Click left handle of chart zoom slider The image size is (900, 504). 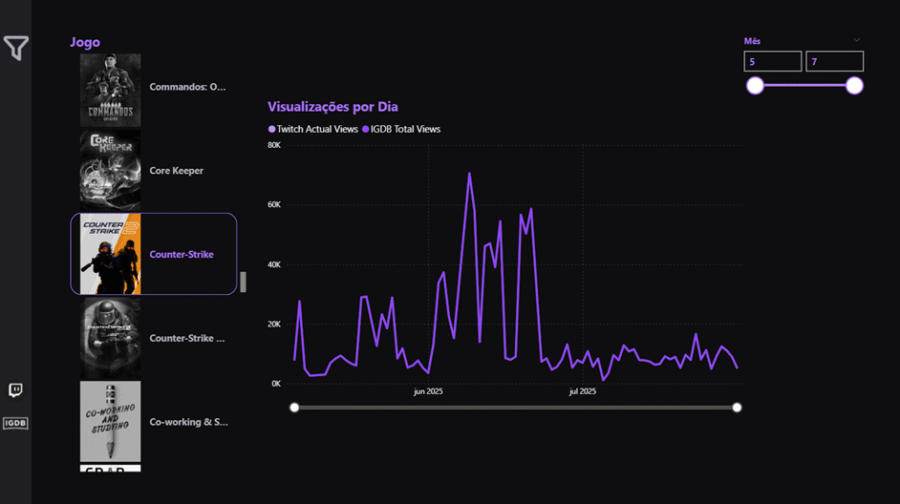pos(294,407)
